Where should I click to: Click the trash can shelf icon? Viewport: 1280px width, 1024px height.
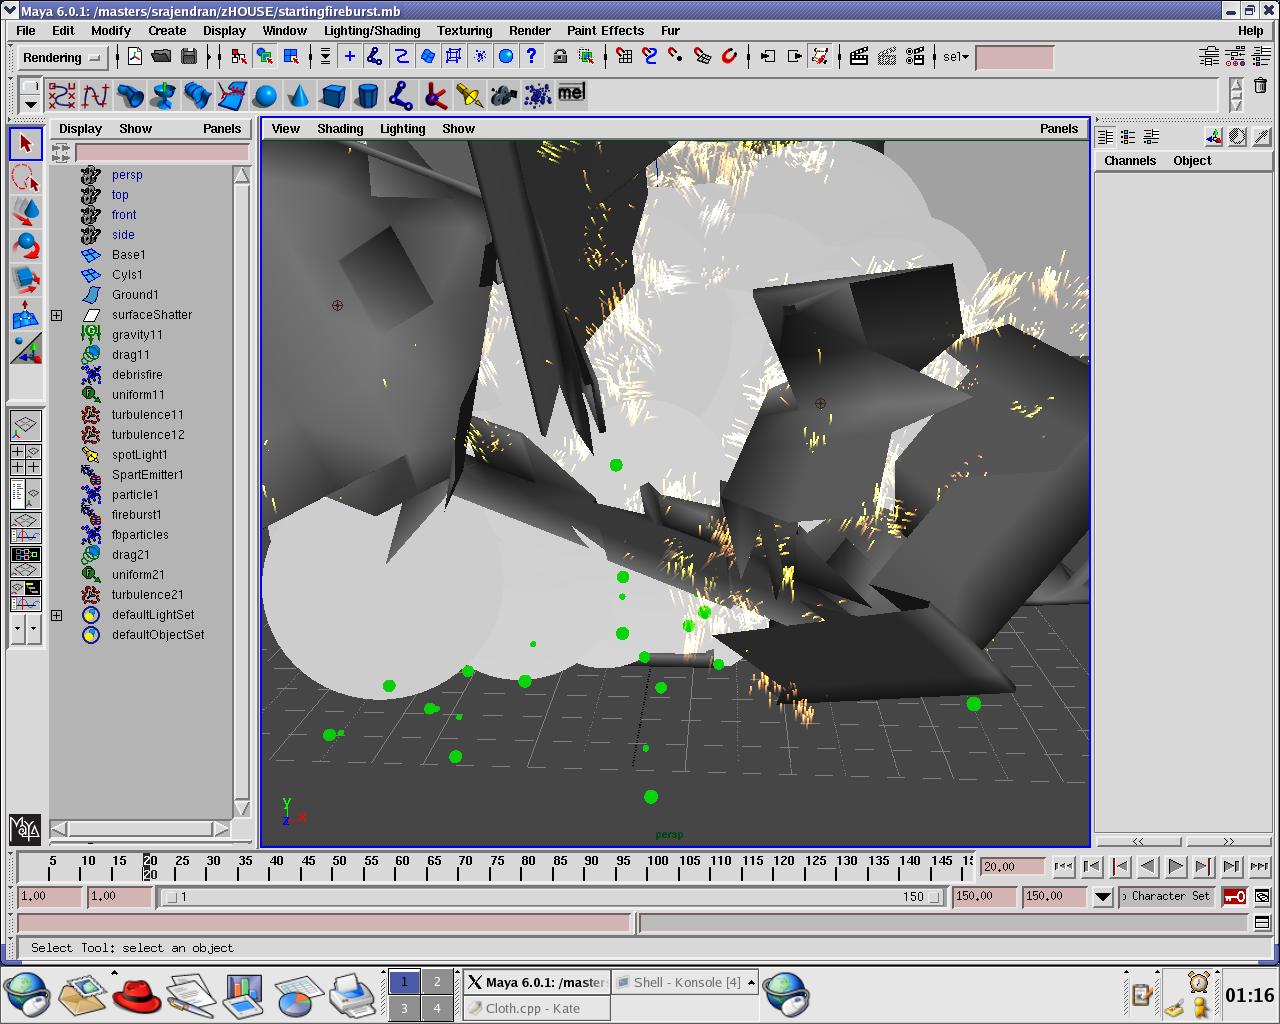point(1260,87)
